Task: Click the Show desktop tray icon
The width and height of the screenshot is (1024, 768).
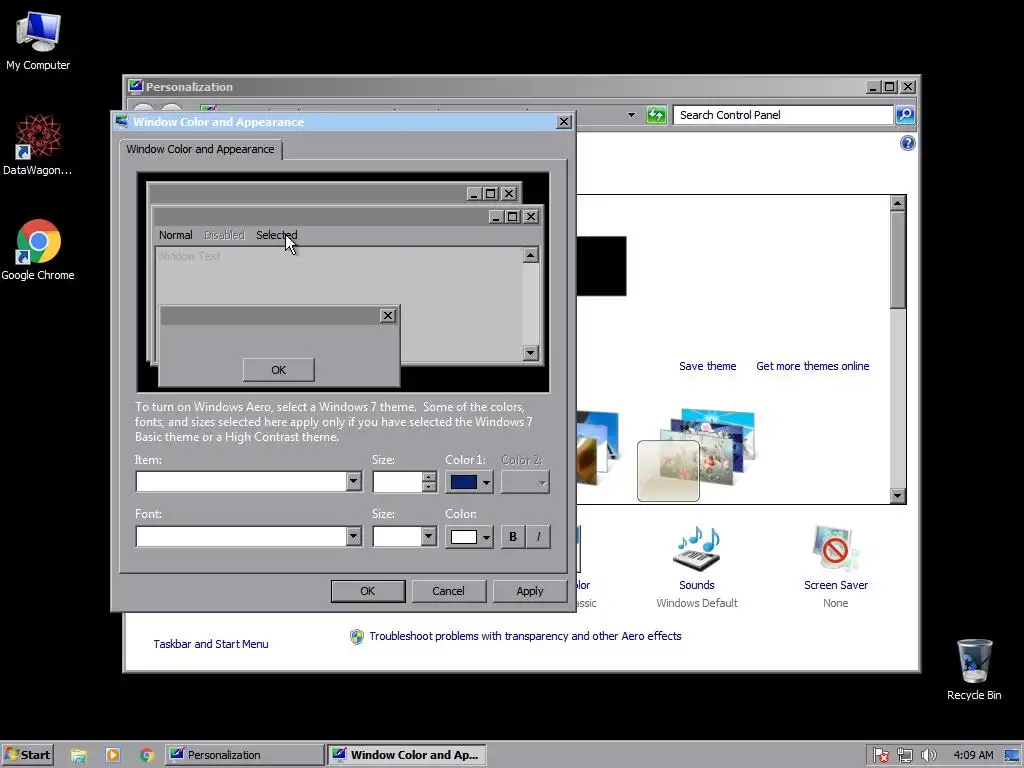Action: click(1013, 756)
